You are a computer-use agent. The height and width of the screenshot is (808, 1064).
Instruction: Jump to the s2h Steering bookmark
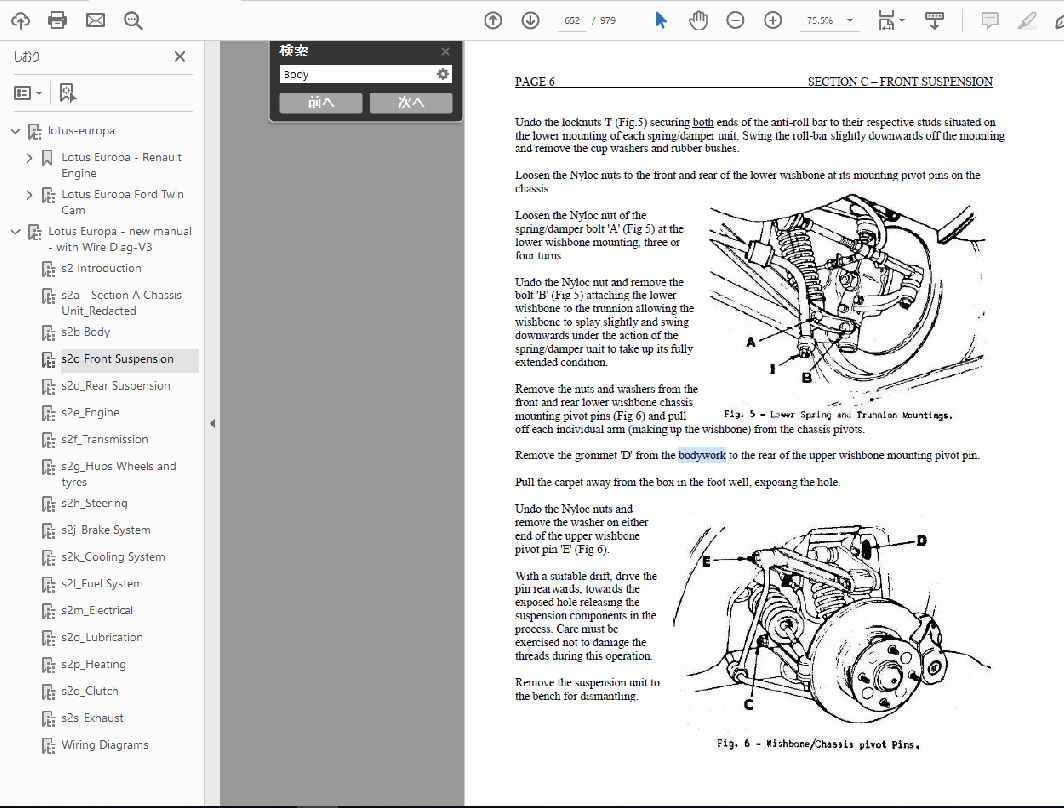click(x=94, y=503)
